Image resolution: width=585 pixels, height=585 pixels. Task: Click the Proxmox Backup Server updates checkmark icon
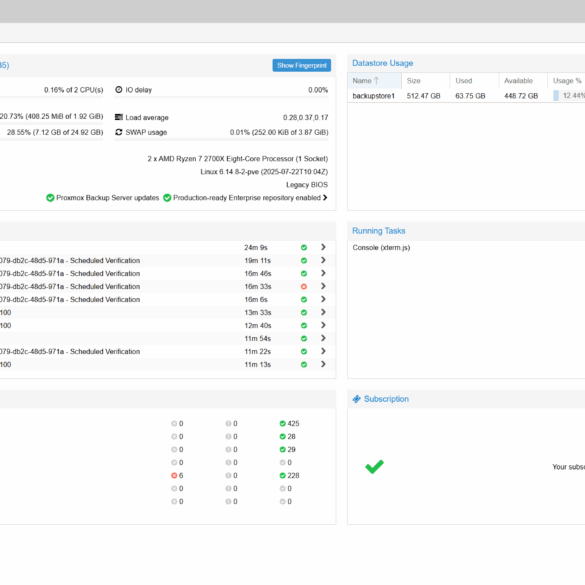[x=50, y=198]
